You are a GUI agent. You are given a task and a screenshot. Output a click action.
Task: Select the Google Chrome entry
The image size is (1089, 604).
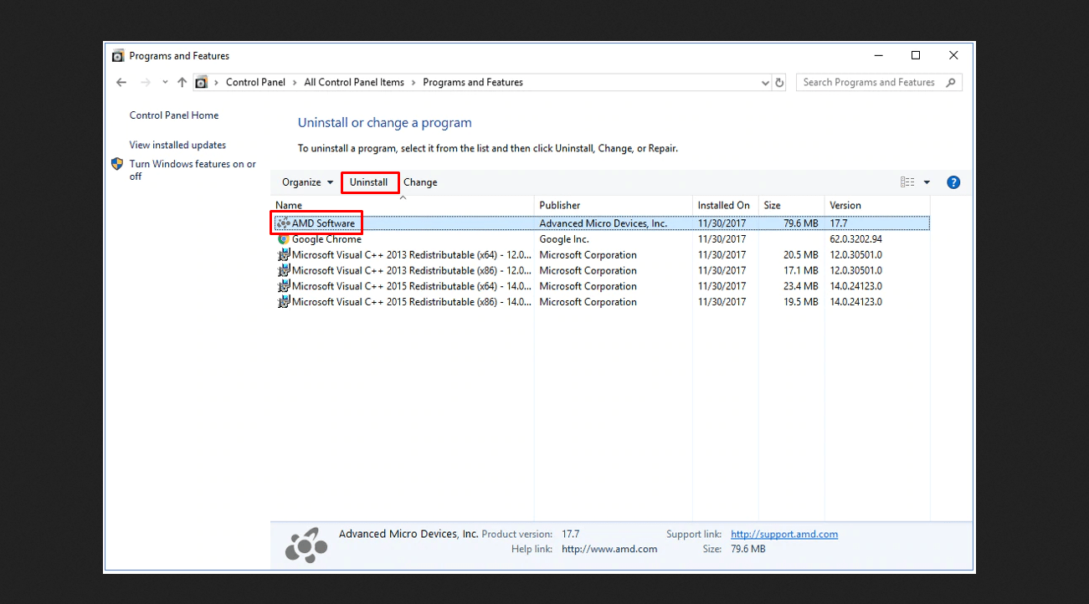coord(601,240)
